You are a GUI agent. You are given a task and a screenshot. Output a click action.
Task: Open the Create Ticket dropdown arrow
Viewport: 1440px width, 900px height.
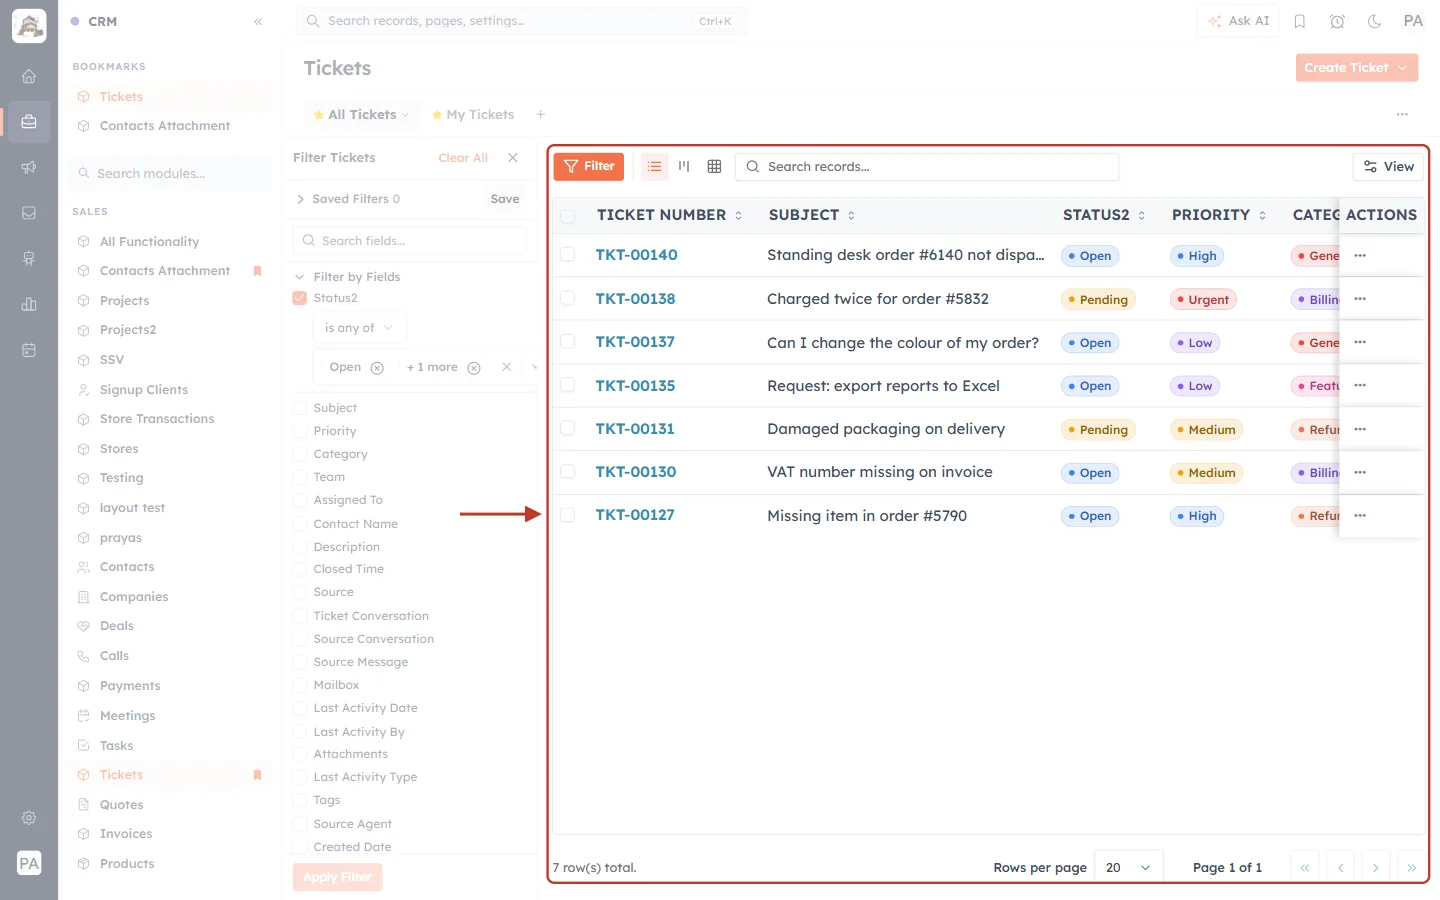pyautogui.click(x=1403, y=68)
